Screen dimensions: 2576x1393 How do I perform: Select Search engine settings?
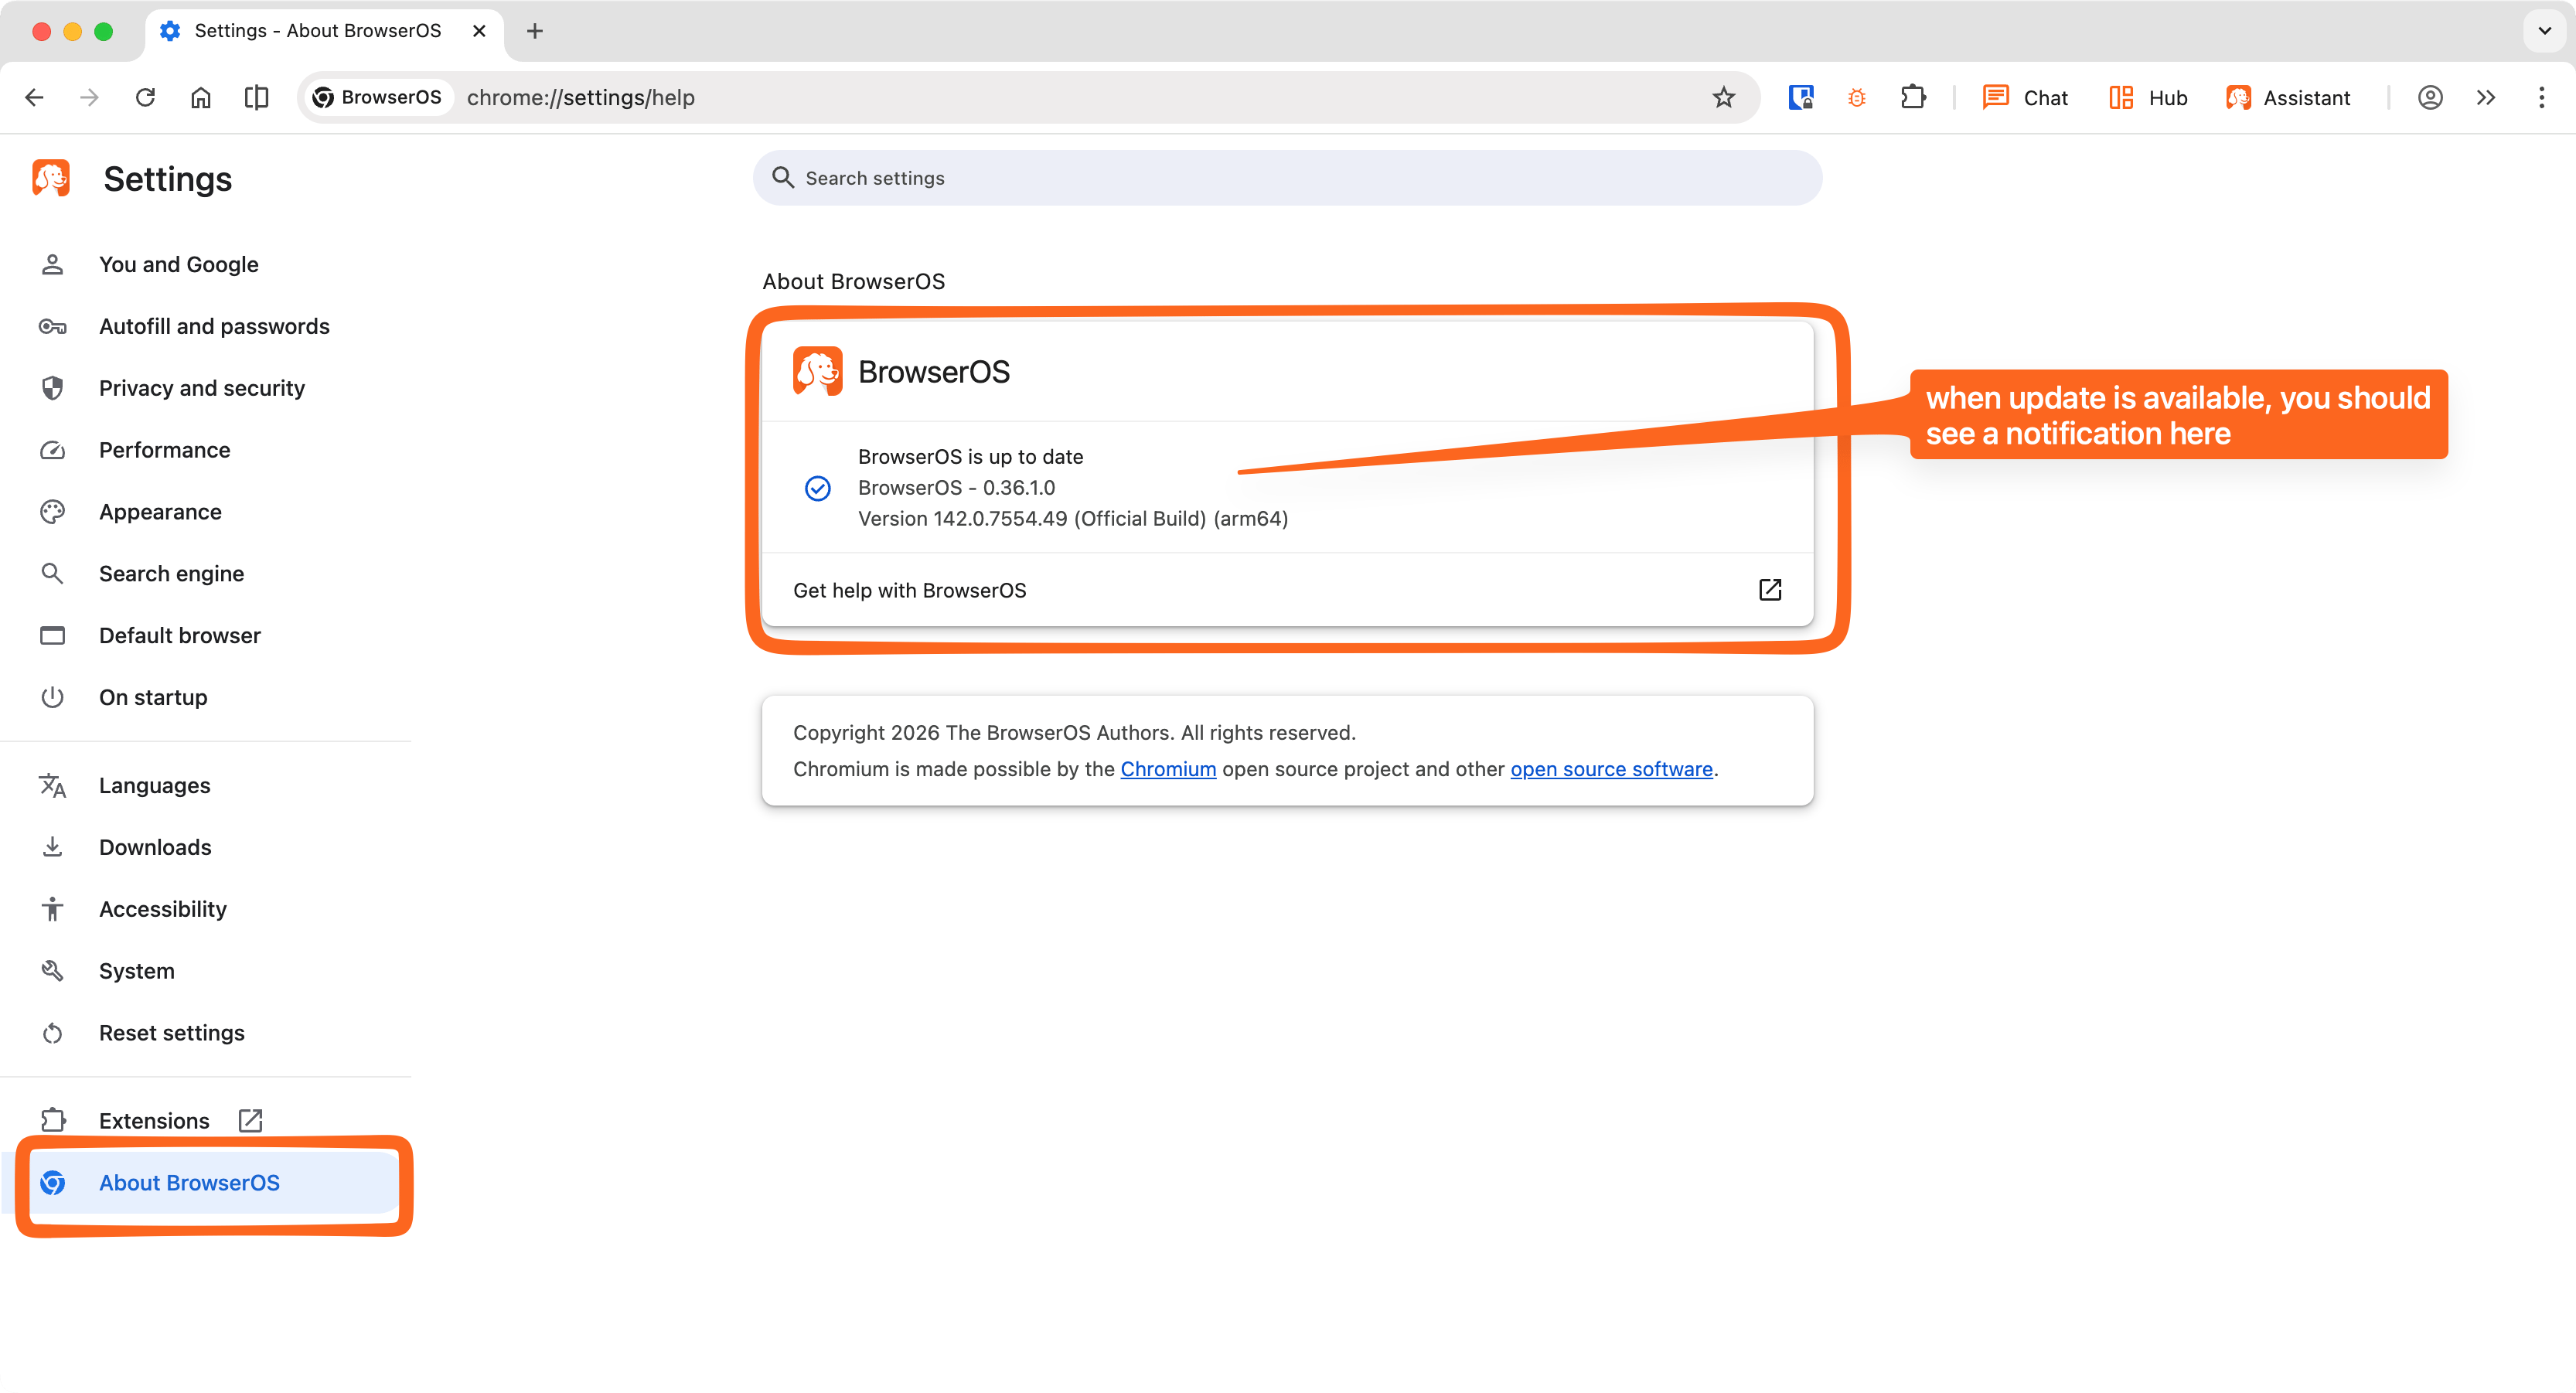click(206, 574)
